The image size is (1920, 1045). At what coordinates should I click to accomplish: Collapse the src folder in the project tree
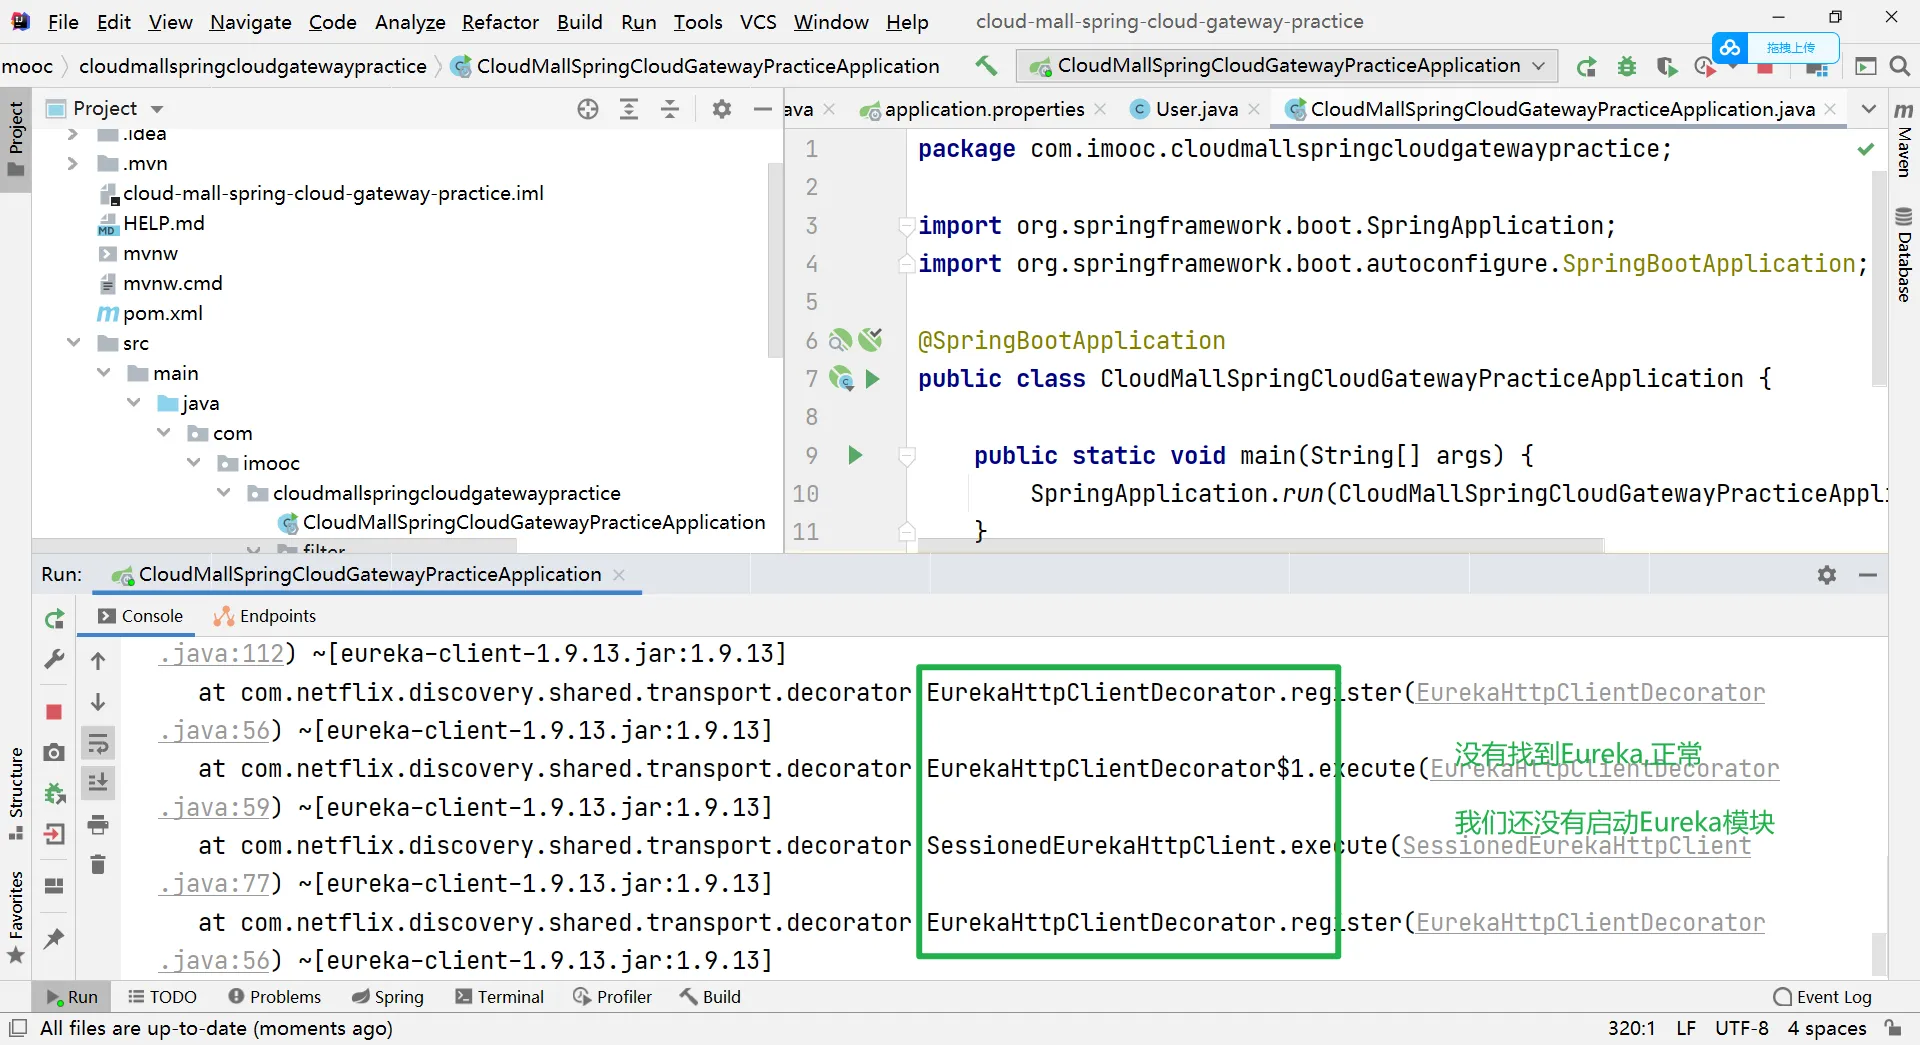pos(74,343)
